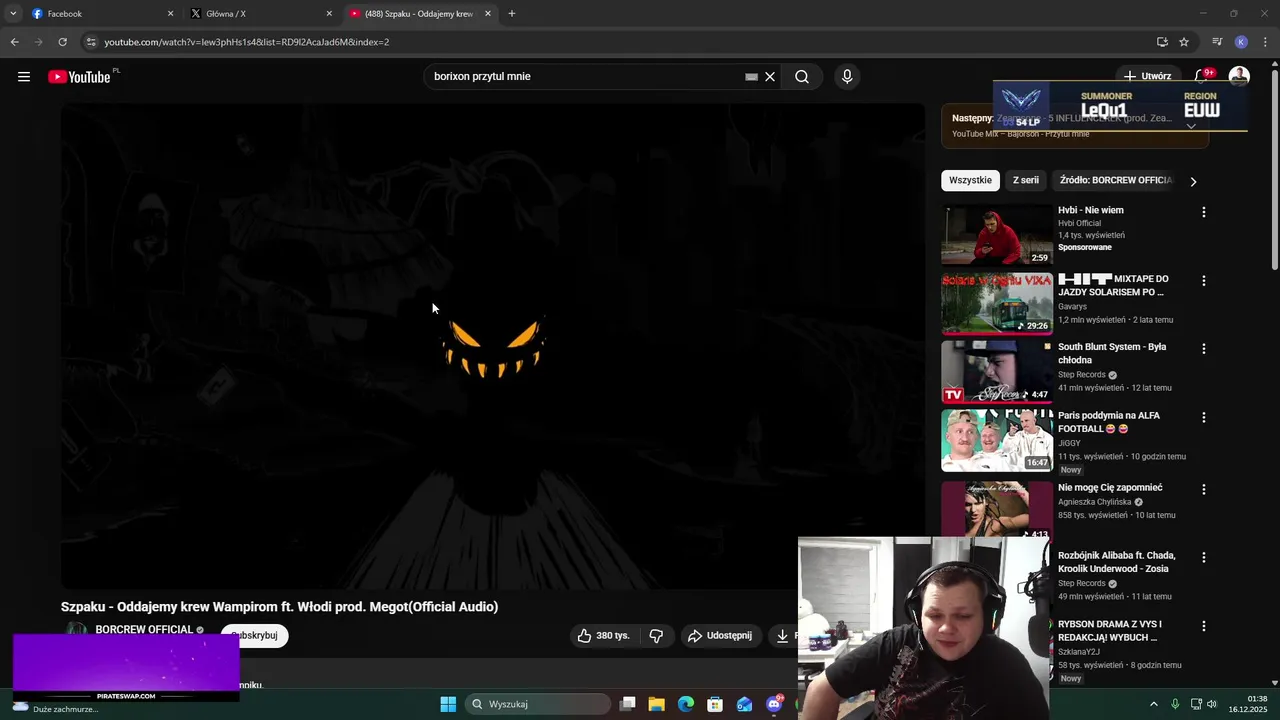
Task: Open the YouTube account avatar menu
Action: [x=1239, y=76]
